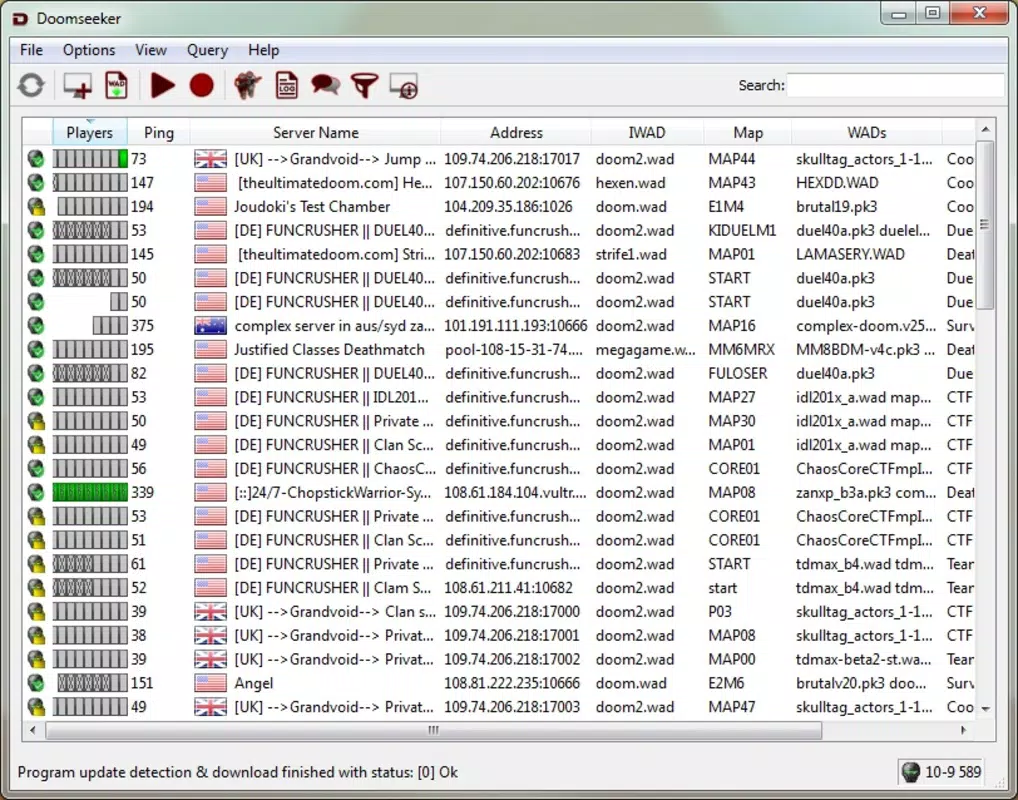Image resolution: width=1018 pixels, height=800 pixels.
Task: Click the complex-doom.v25... WADs cell
Action: click(x=866, y=325)
